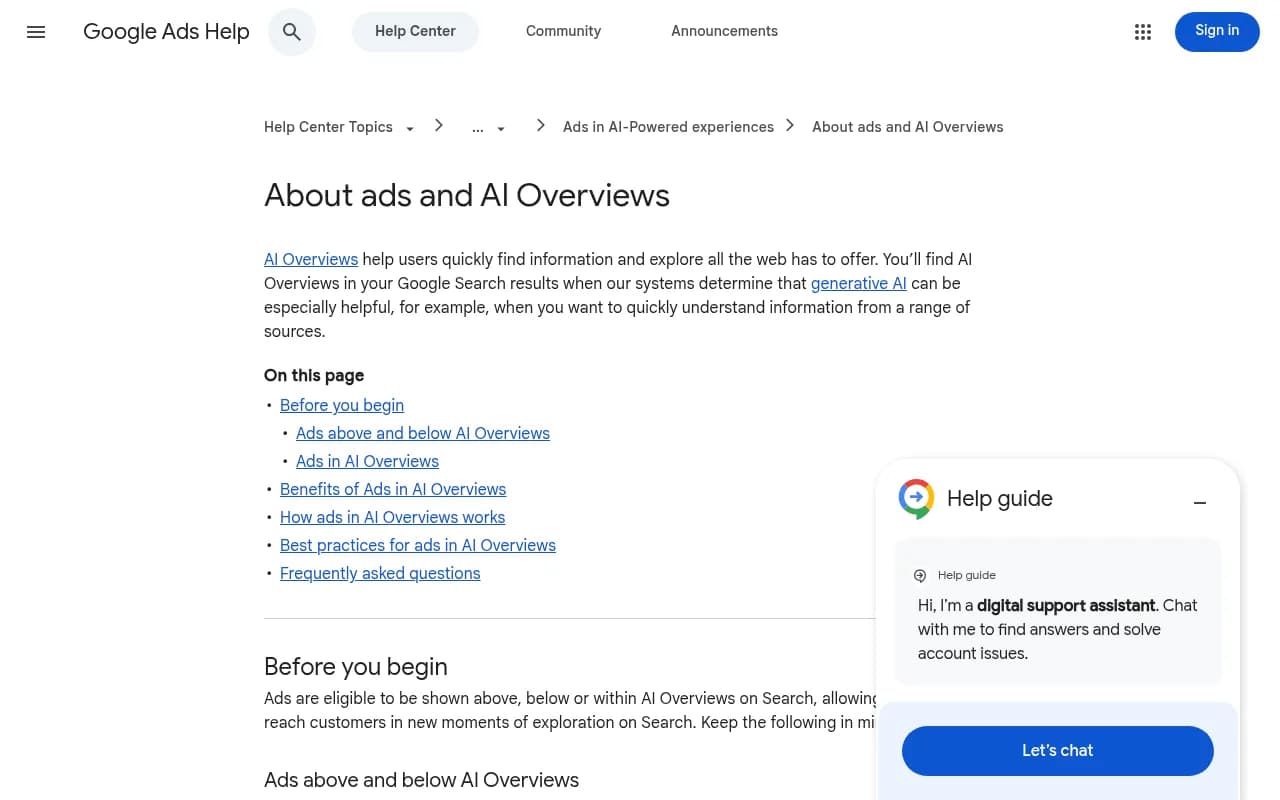Screen dimensions: 1280x800
Task: Open the Google apps grid
Action: (x=1143, y=32)
